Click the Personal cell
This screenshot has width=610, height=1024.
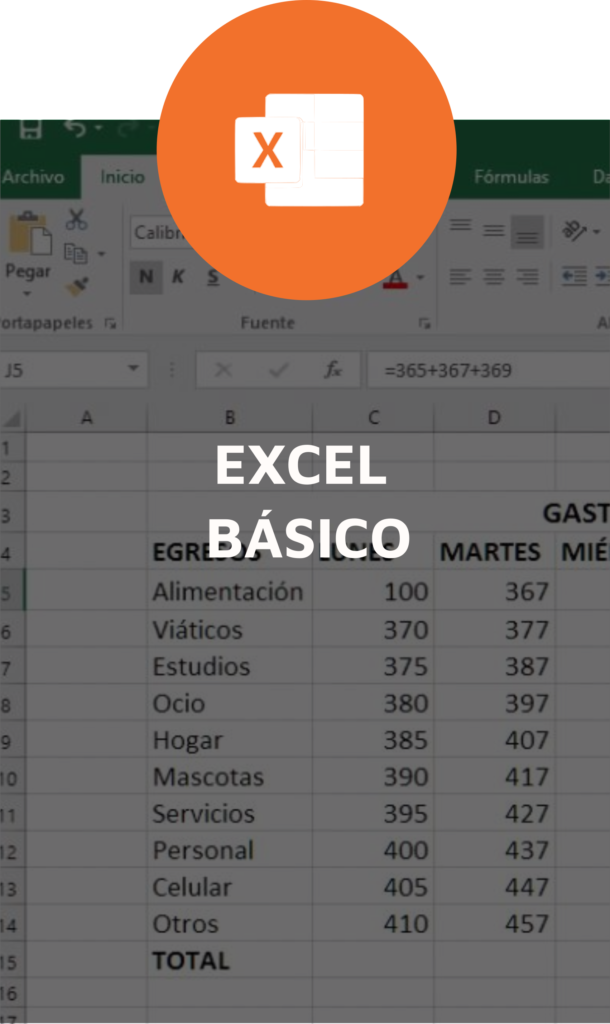230,850
